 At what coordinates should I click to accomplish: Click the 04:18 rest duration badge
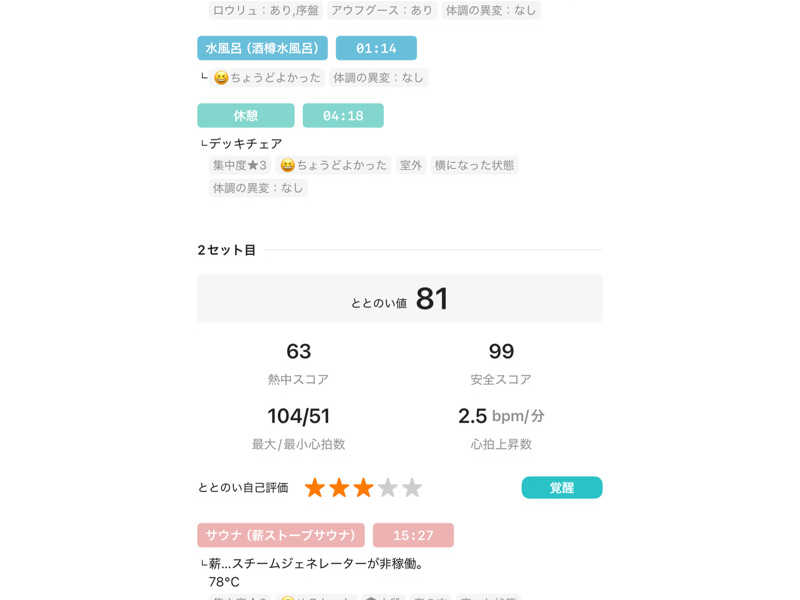[x=343, y=116]
